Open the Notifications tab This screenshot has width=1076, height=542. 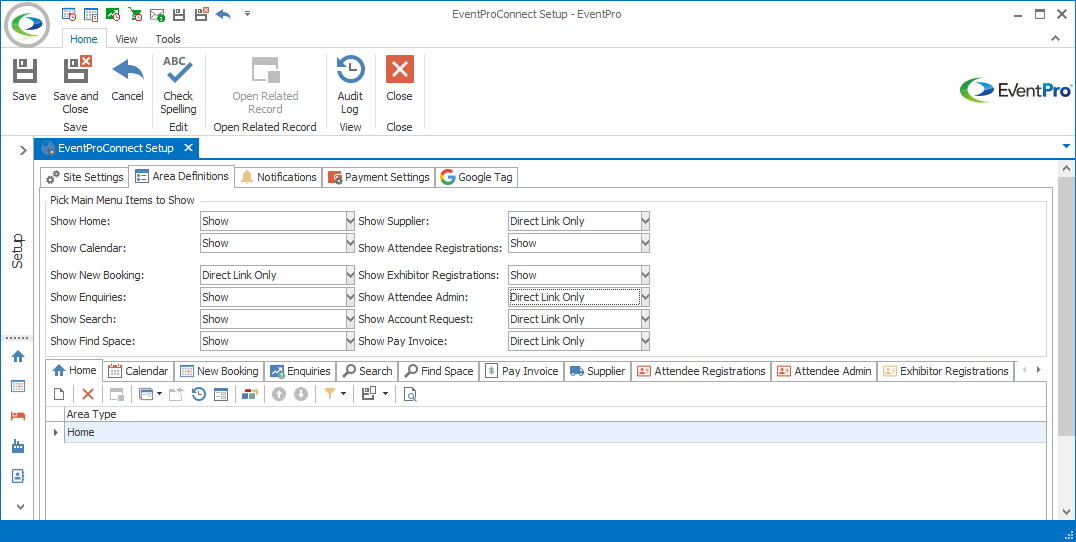279,177
